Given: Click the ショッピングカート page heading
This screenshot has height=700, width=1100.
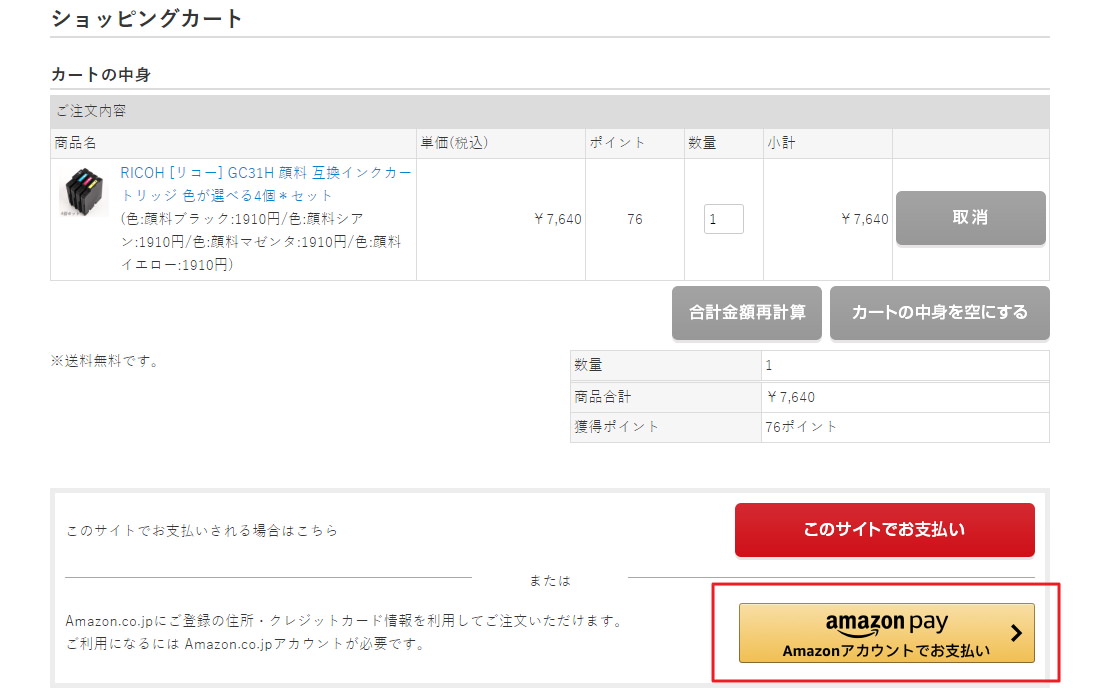Looking at the screenshot, I should tap(146, 18).
